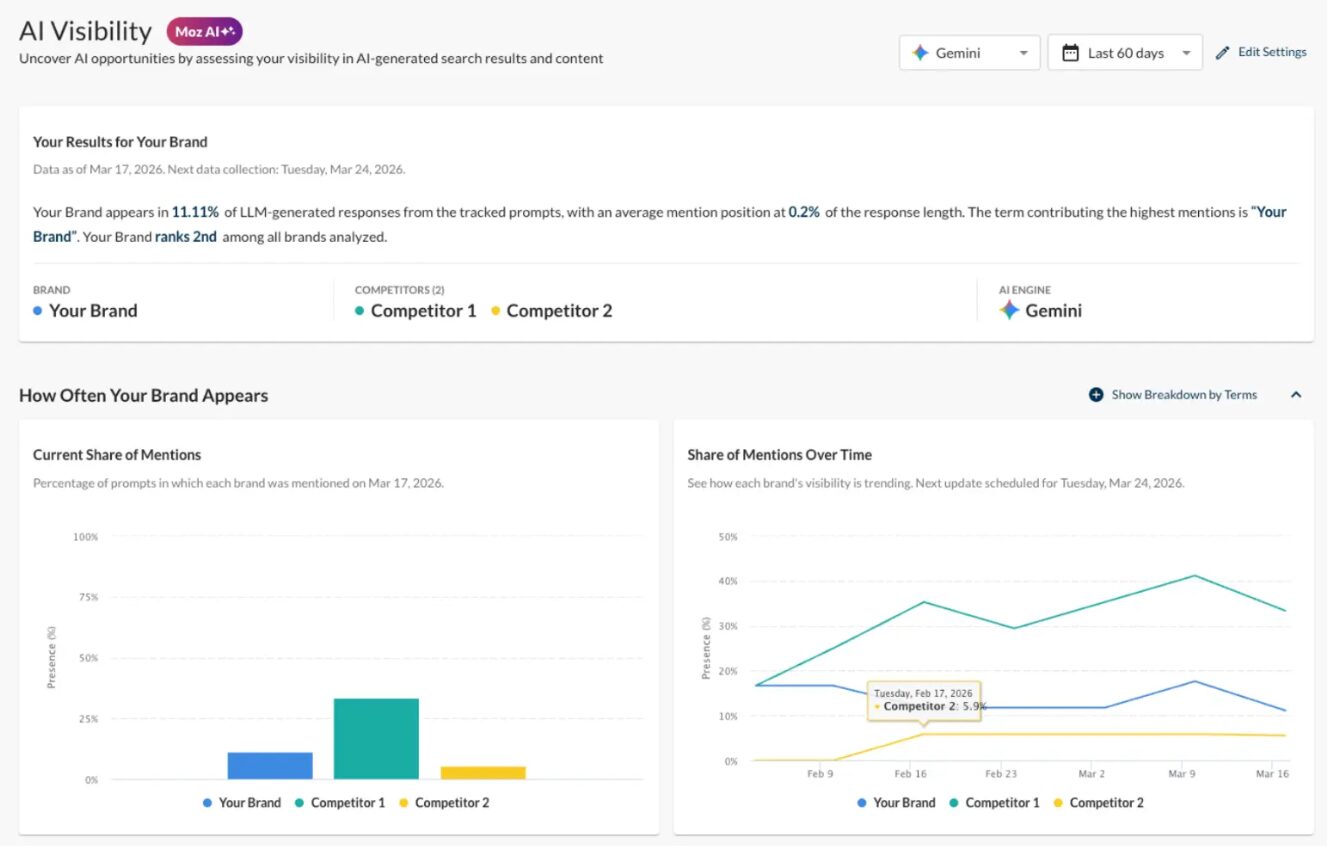Image resolution: width=1327 pixels, height=846 pixels.
Task: Toggle Competitor 1 in bar chart legend
Action: tap(339, 803)
